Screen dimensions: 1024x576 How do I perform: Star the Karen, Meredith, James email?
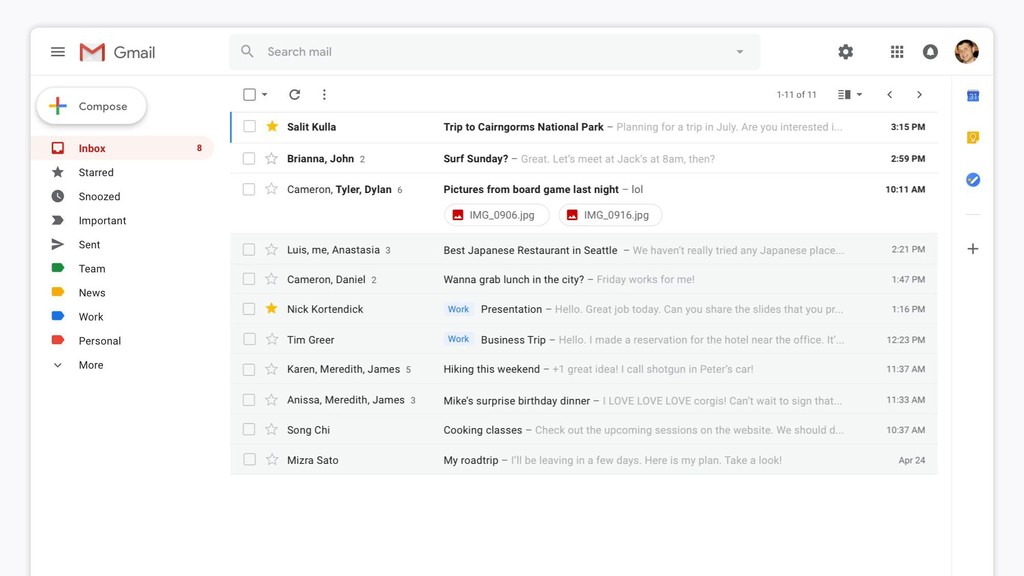[272, 369]
